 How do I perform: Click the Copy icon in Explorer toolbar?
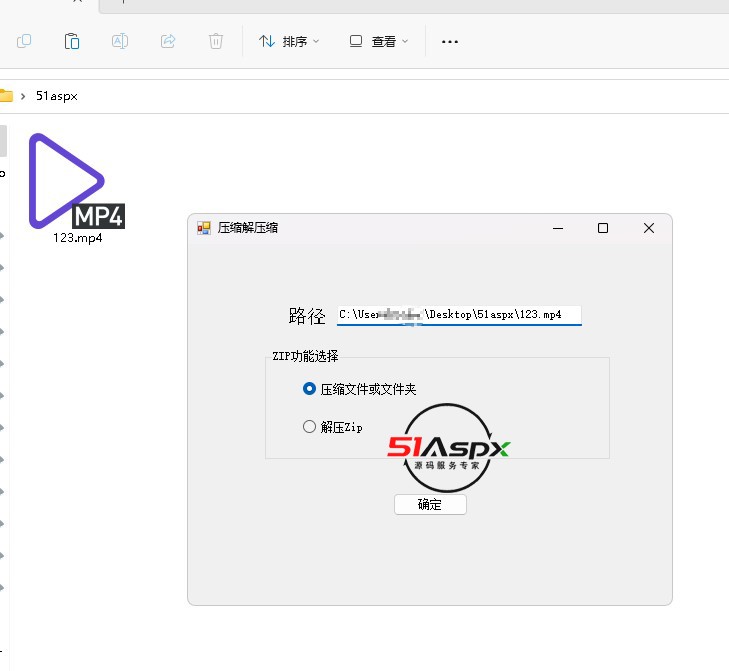24,41
